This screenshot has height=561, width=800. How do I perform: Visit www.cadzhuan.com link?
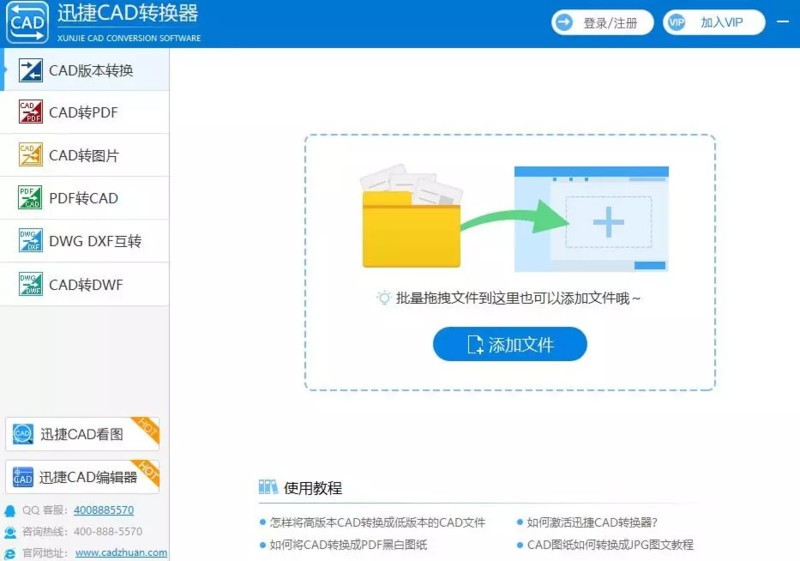(121, 553)
